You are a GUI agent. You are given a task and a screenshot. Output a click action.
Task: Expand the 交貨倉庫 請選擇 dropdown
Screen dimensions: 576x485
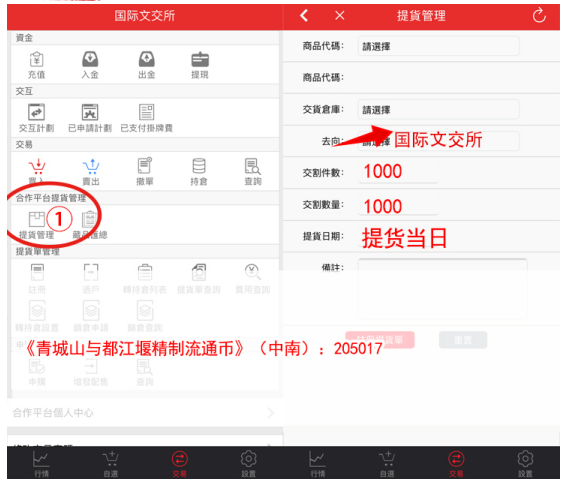pyautogui.click(x=439, y=109)
